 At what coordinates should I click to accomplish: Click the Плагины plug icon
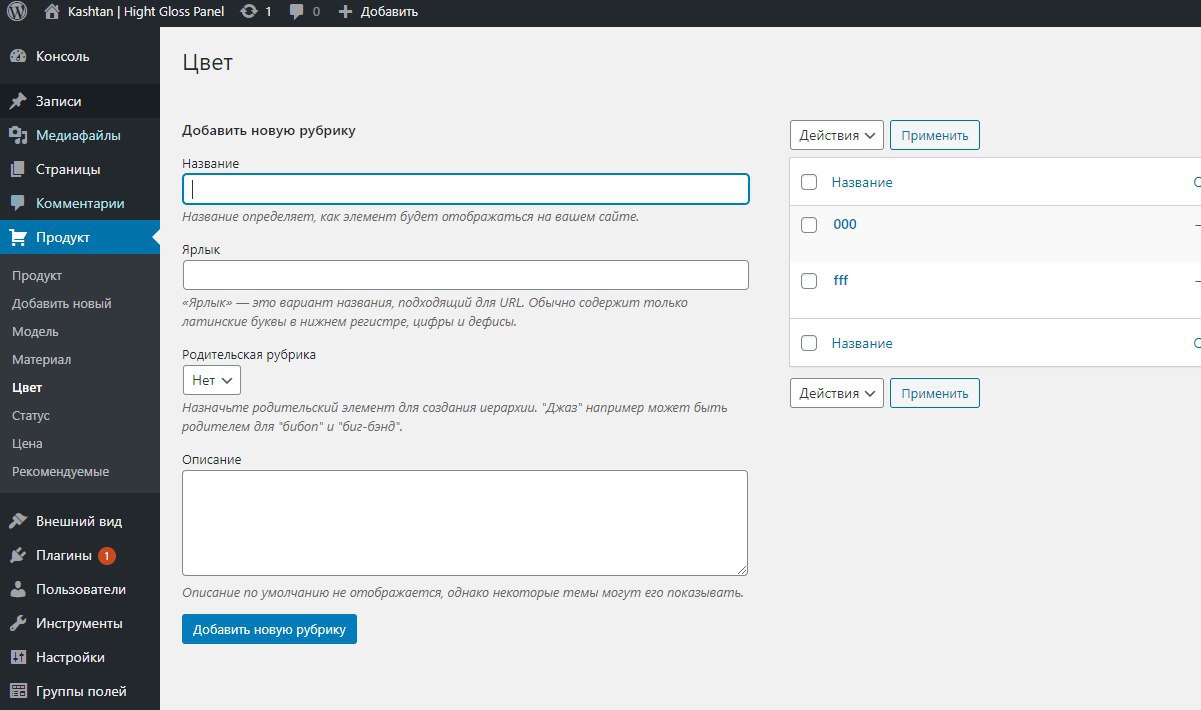(18, 556)
